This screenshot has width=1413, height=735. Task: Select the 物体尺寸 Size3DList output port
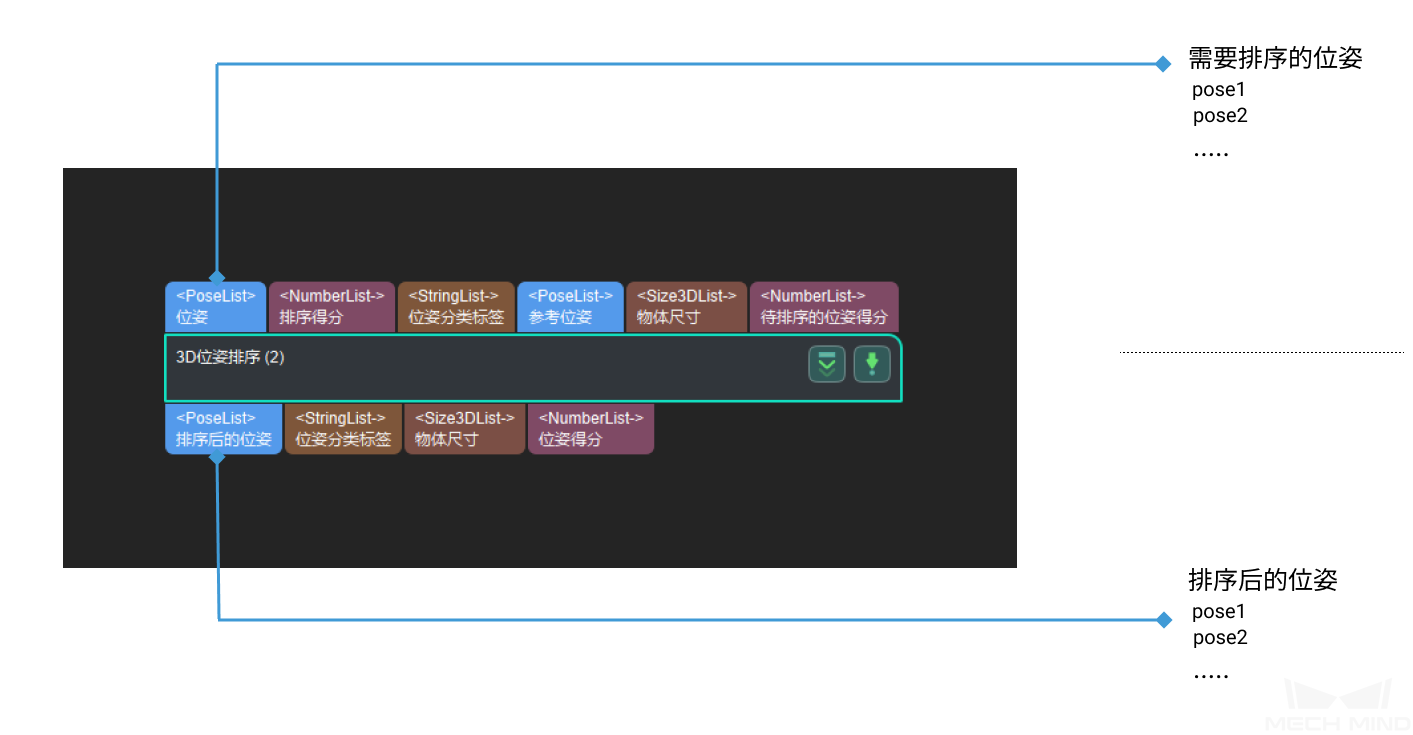(465, 429)
